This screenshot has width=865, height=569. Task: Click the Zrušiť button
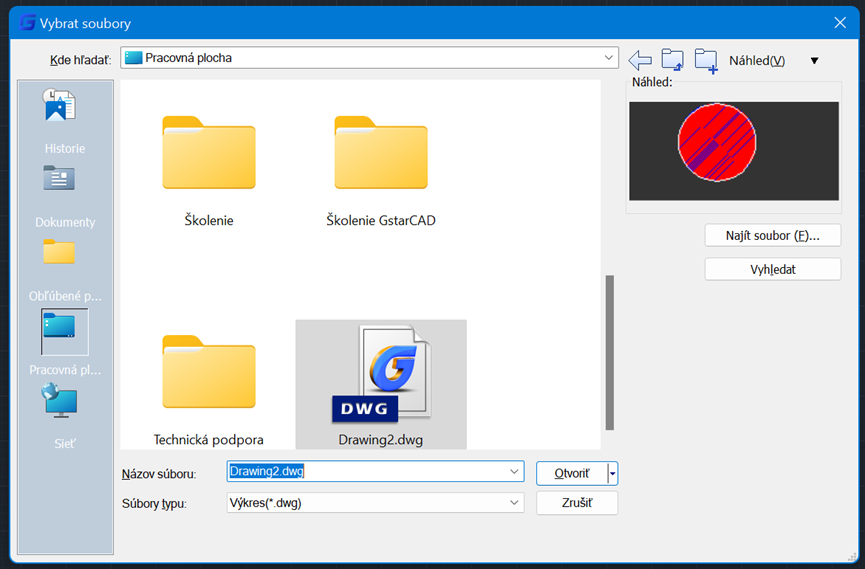577,503
